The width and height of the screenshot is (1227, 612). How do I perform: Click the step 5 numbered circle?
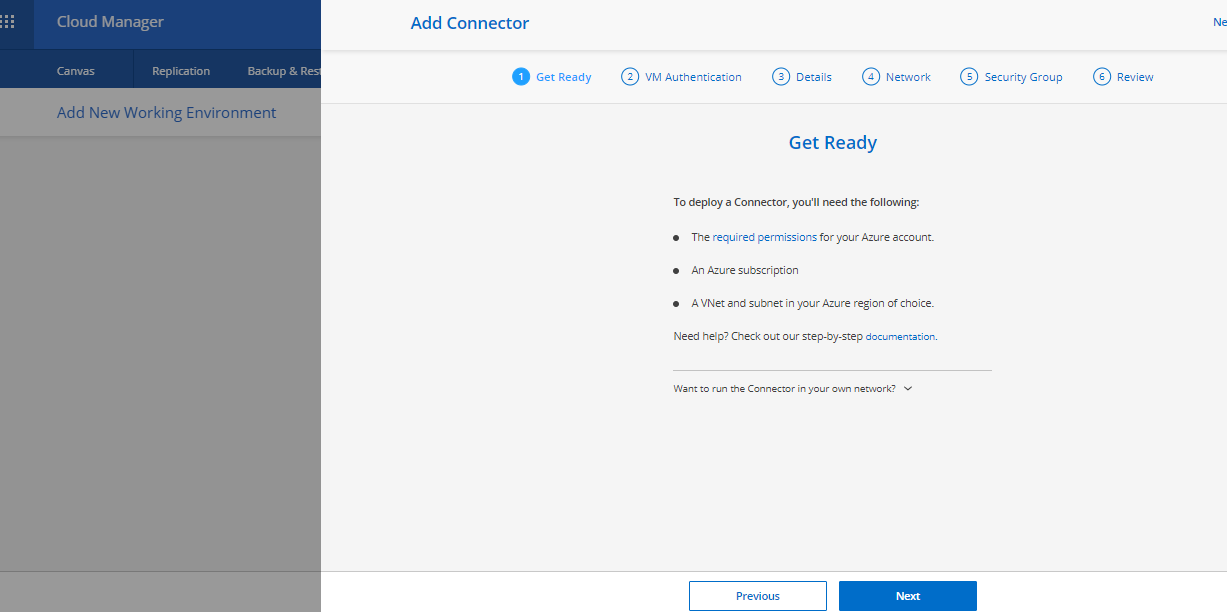coord(968,77)
